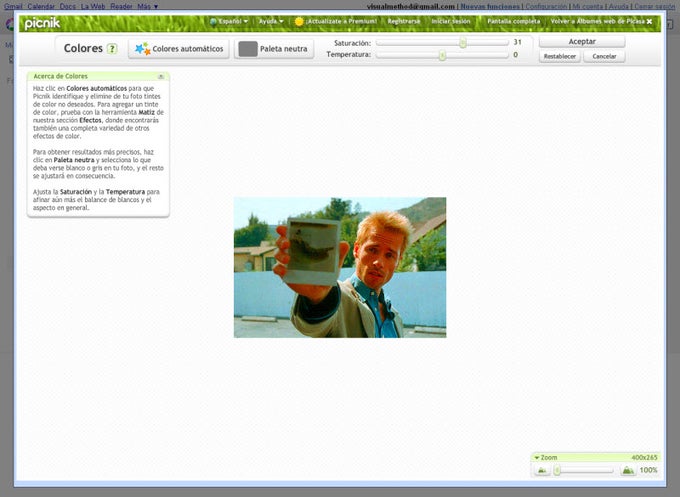Click the Picnik logo
Image resolution: width=680 pixels, height=497 pixels.
coord(42,23)
